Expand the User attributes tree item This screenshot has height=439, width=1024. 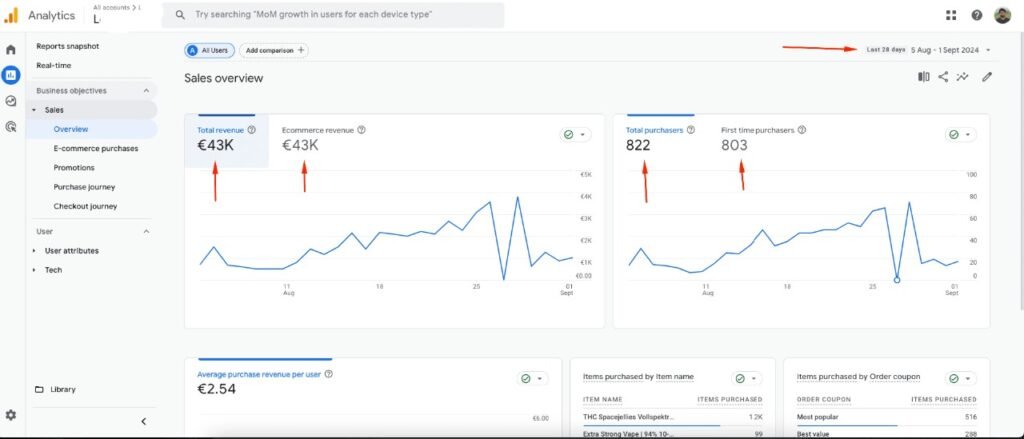[x=35, y=251]
